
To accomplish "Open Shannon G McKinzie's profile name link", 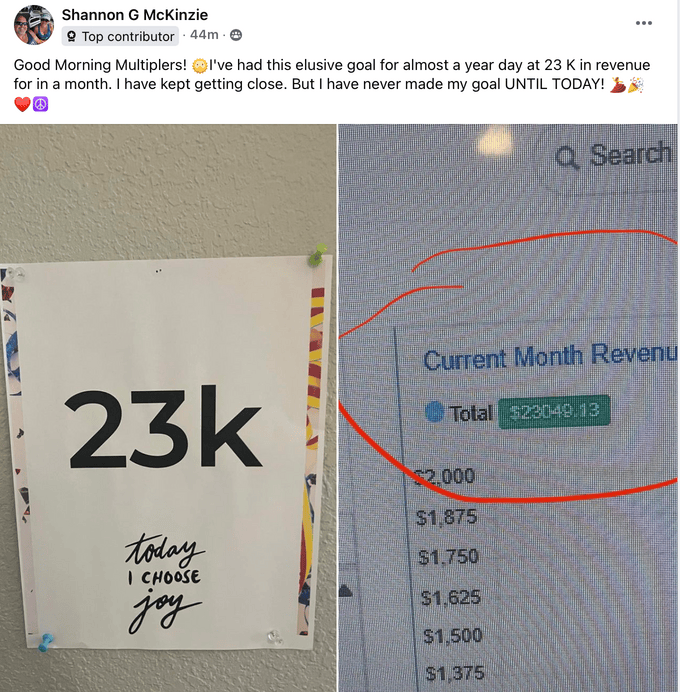I will (135, 15).
